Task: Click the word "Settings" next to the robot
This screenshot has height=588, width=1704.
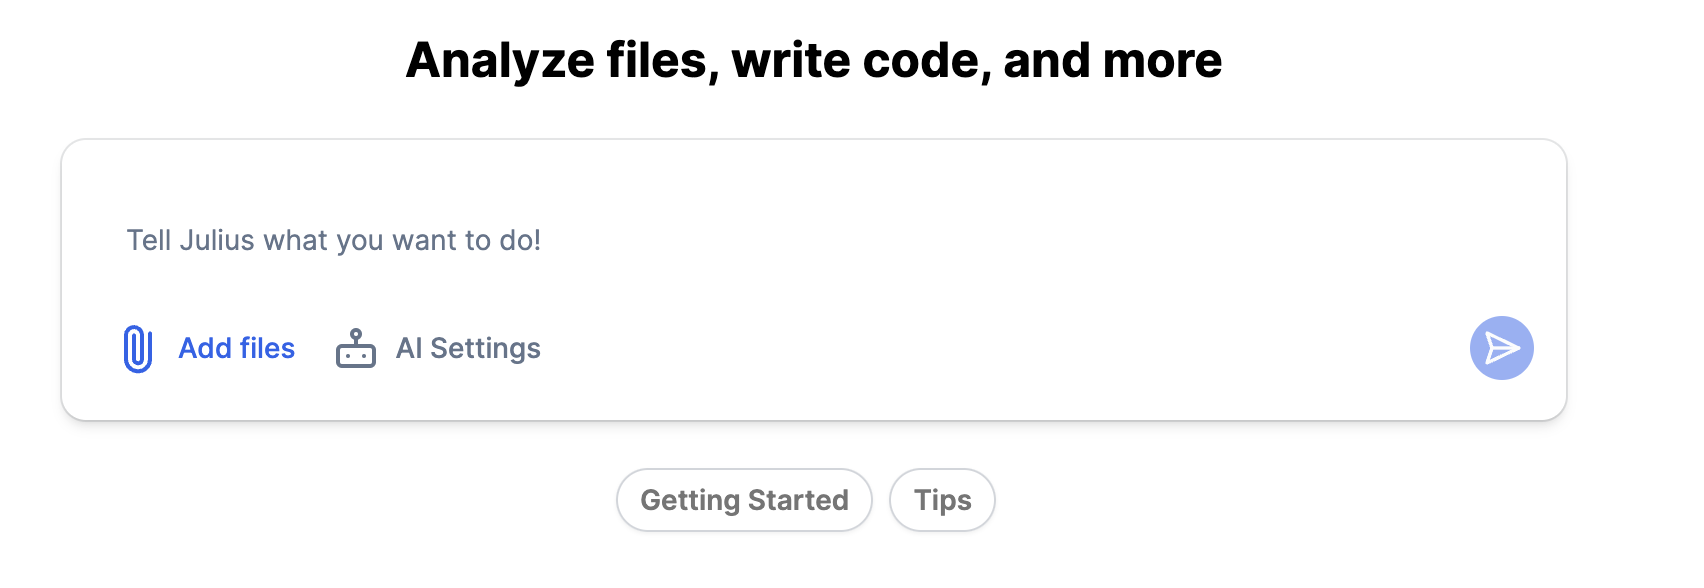Action: coord(485,348)
